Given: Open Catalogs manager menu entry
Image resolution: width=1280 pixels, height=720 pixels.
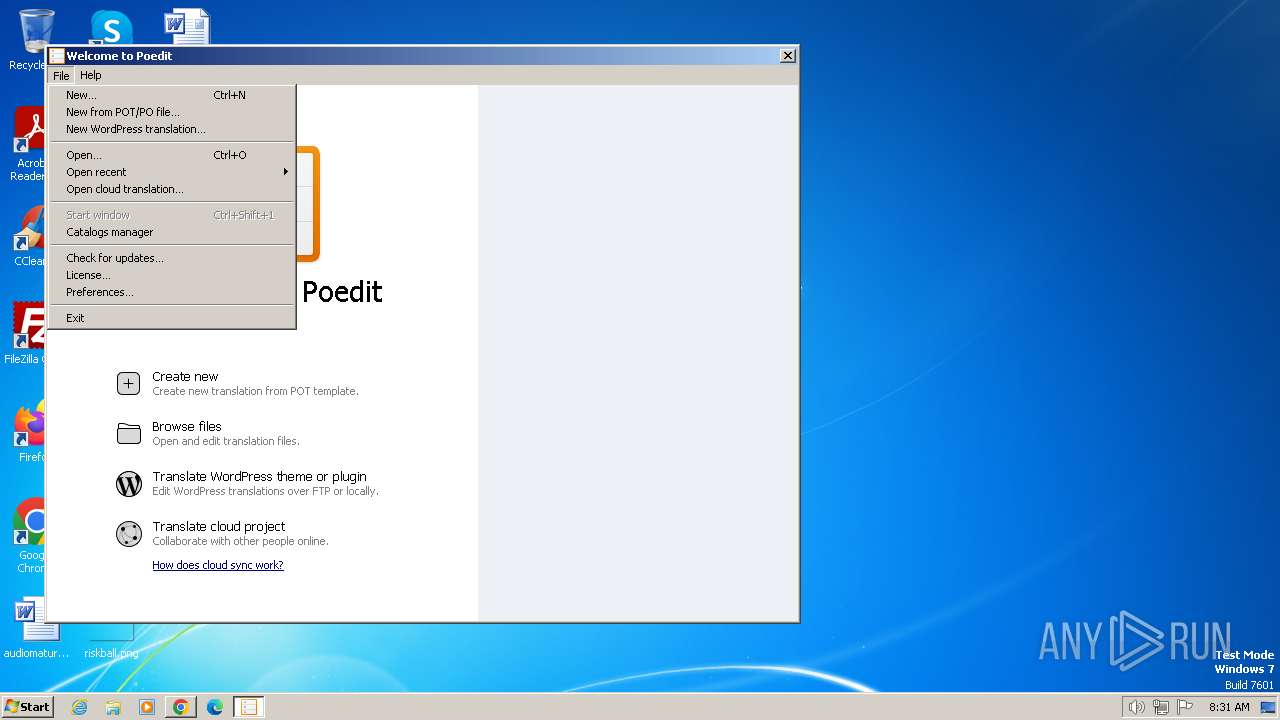Looking at the screenshot, I should pyautogui.click(x=172, y=232).
